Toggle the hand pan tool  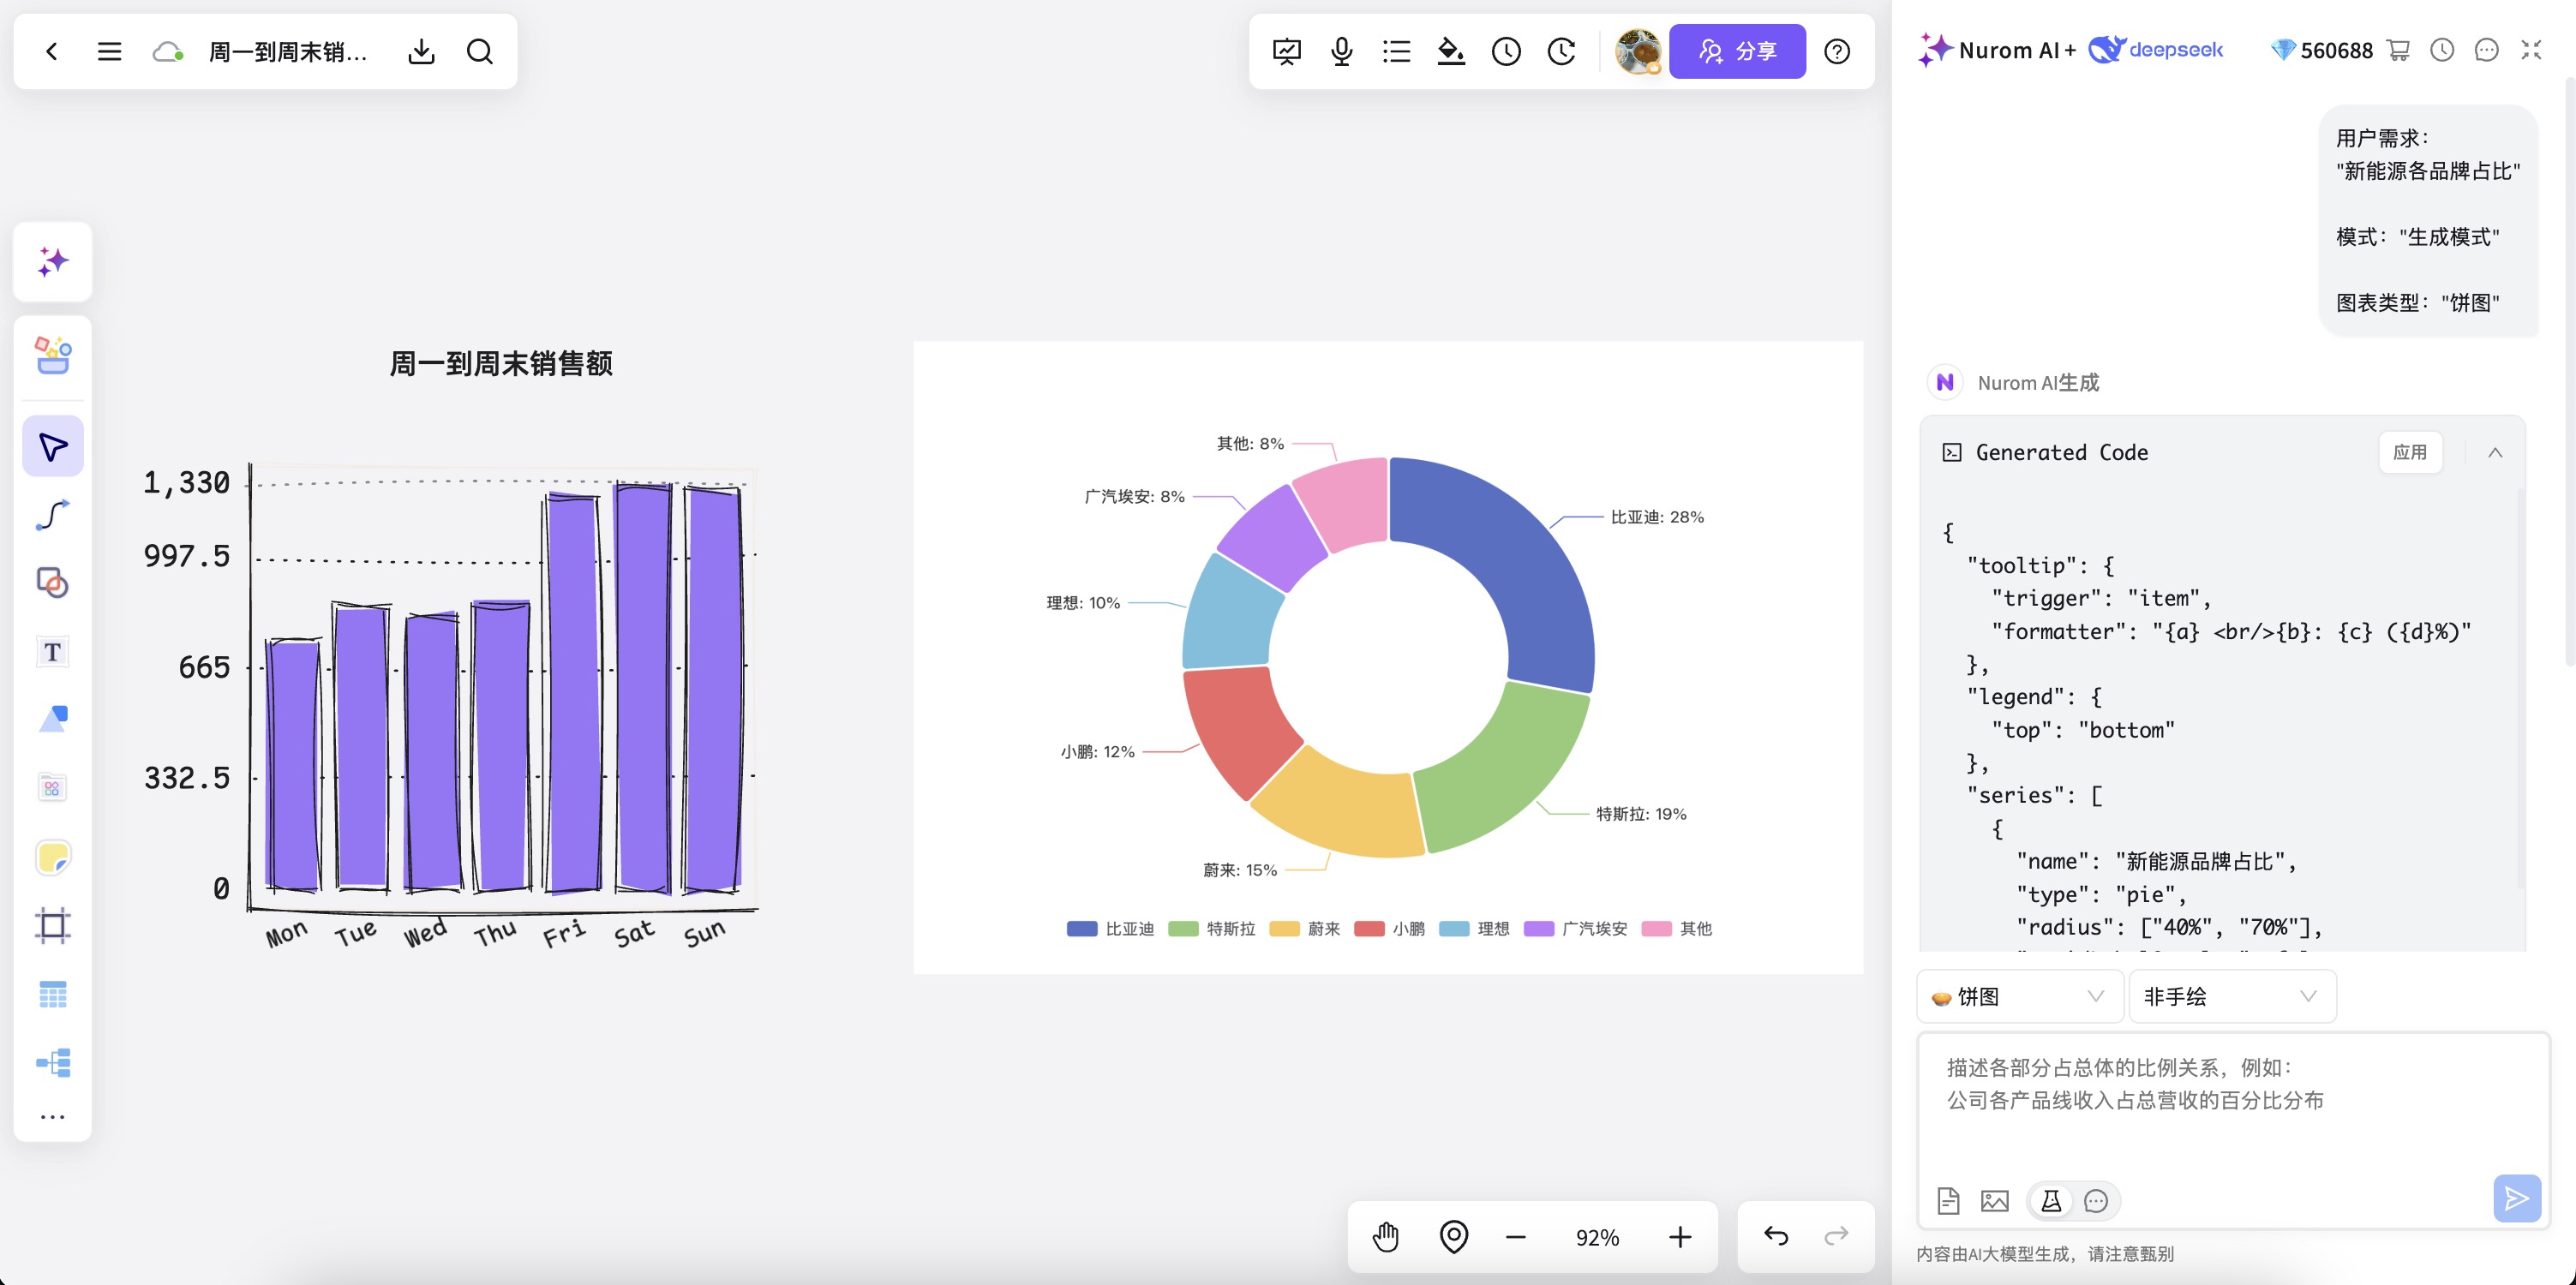1386,1237
